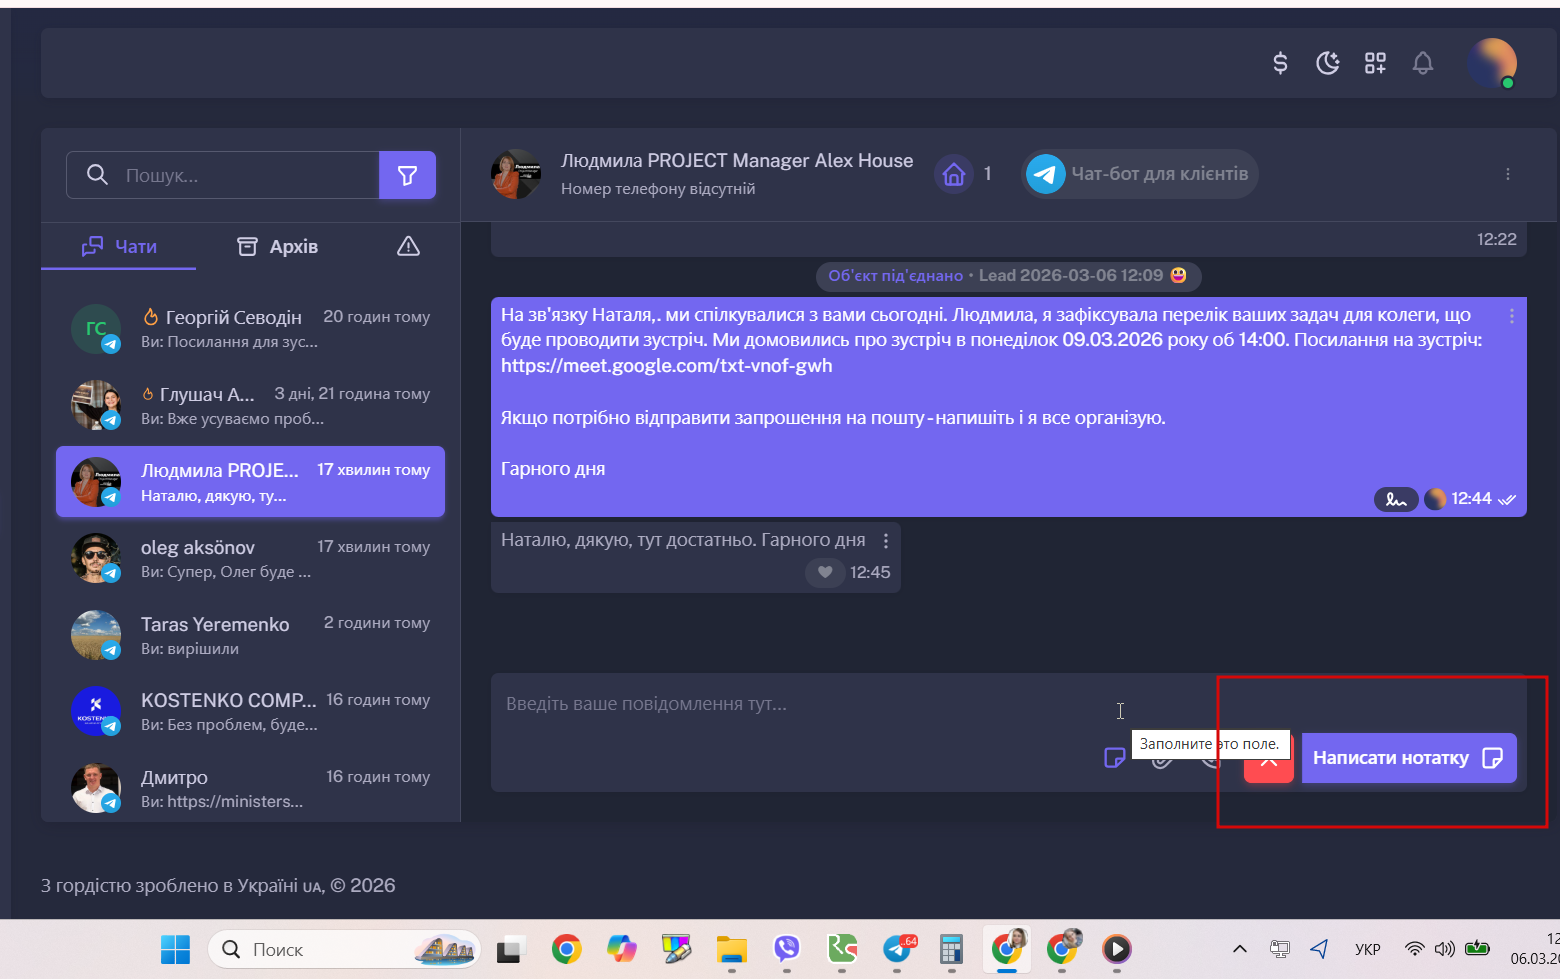Click the KOSTENKO company logo avatar

point(96,712)
